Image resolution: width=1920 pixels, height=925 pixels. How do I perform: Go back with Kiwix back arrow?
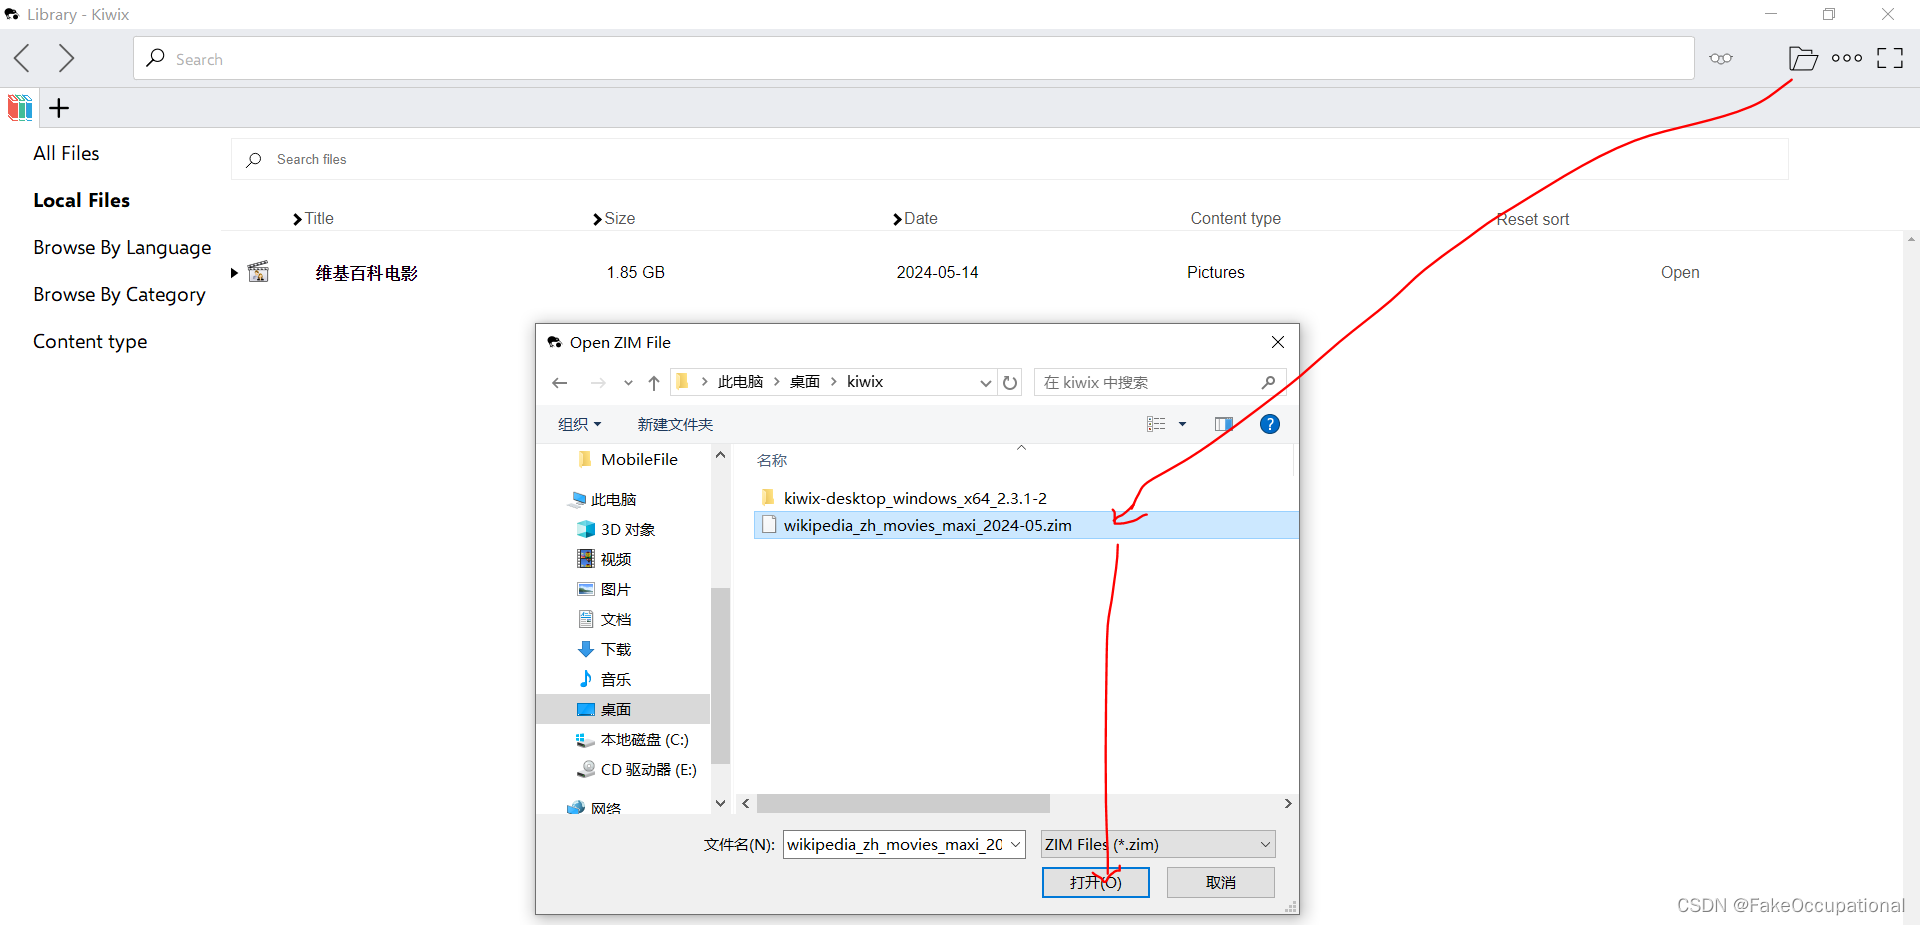pos(22,58)
